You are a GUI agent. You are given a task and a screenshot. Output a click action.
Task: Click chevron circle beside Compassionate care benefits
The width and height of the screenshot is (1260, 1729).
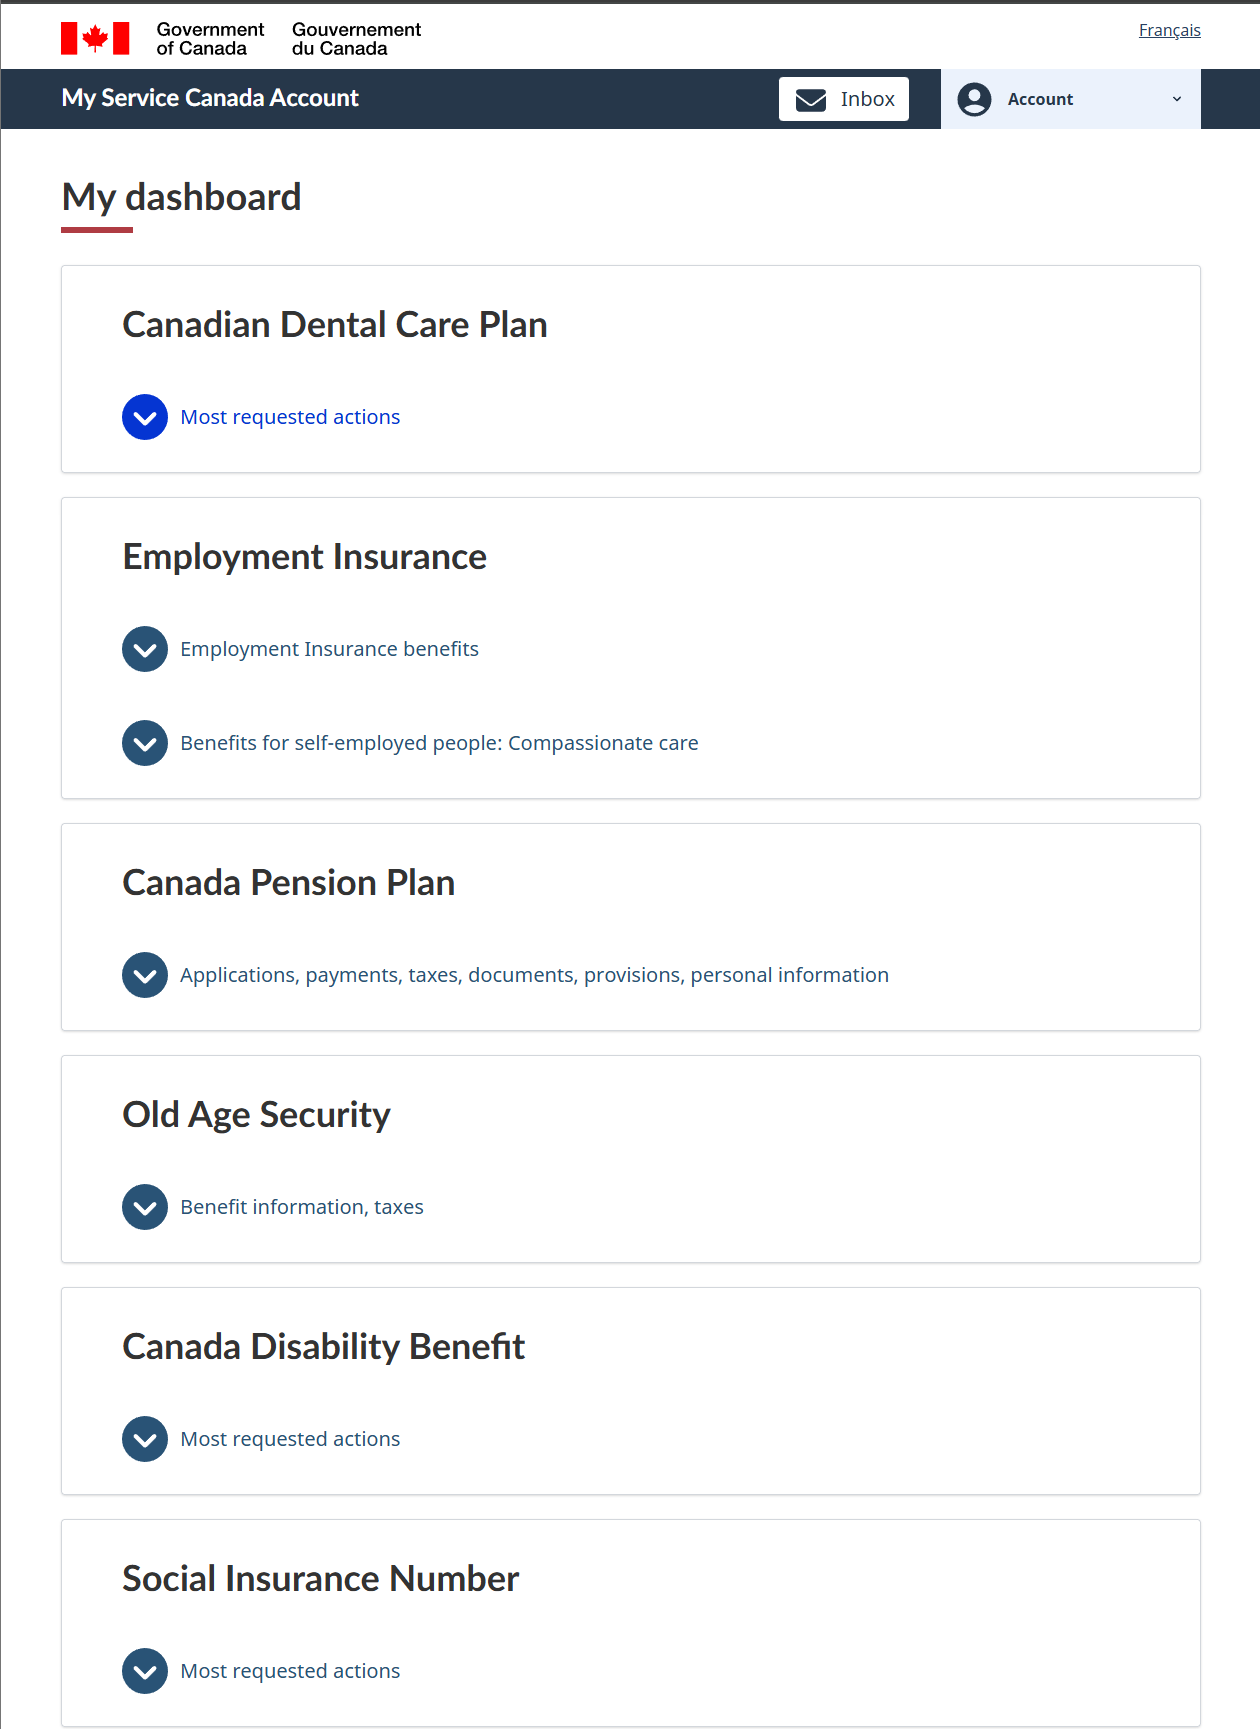coord(145,743)
